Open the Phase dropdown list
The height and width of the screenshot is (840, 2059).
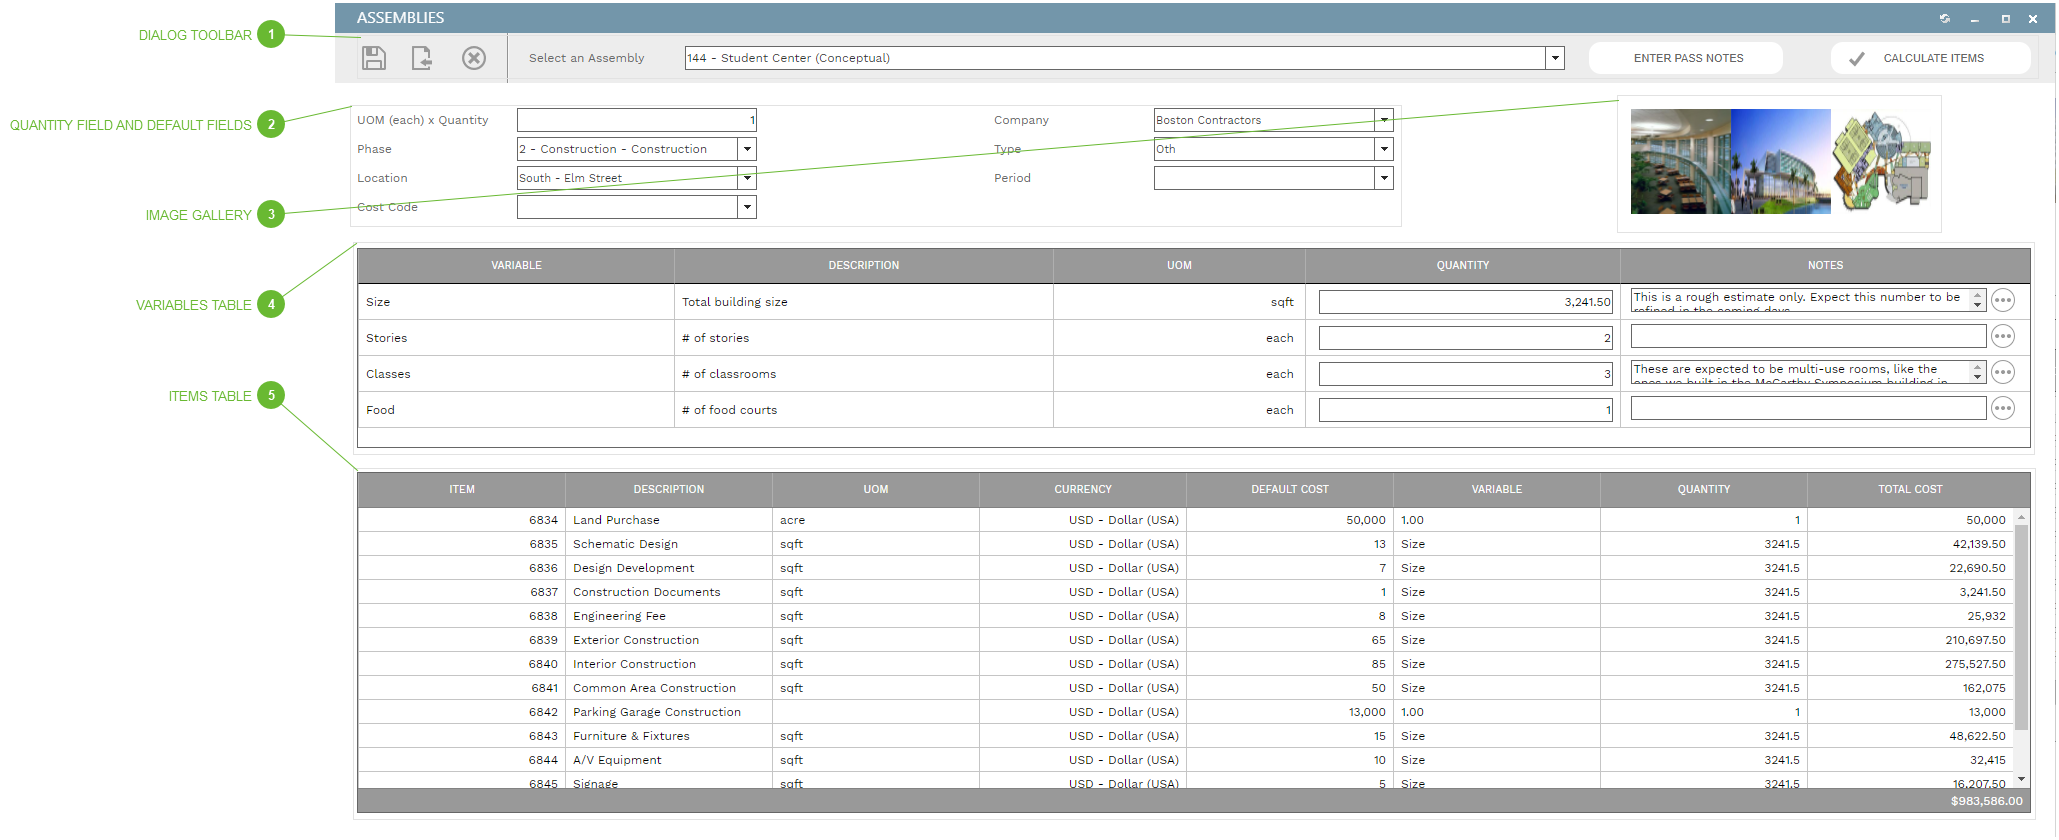tap(747, 149)
